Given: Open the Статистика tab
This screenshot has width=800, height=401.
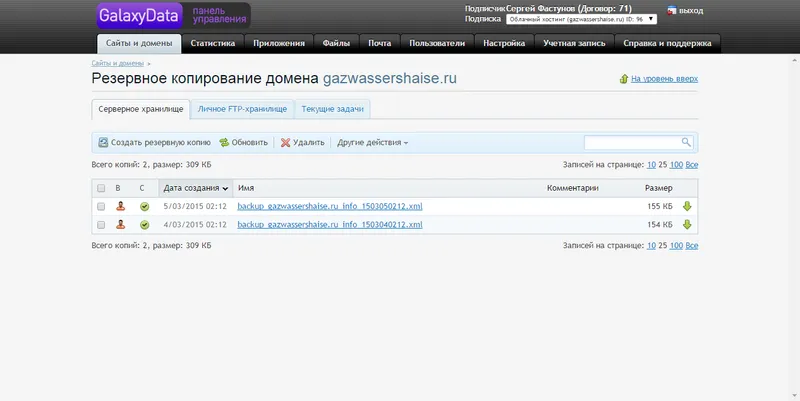Looking at the screenshot, I should coord(213,43).
